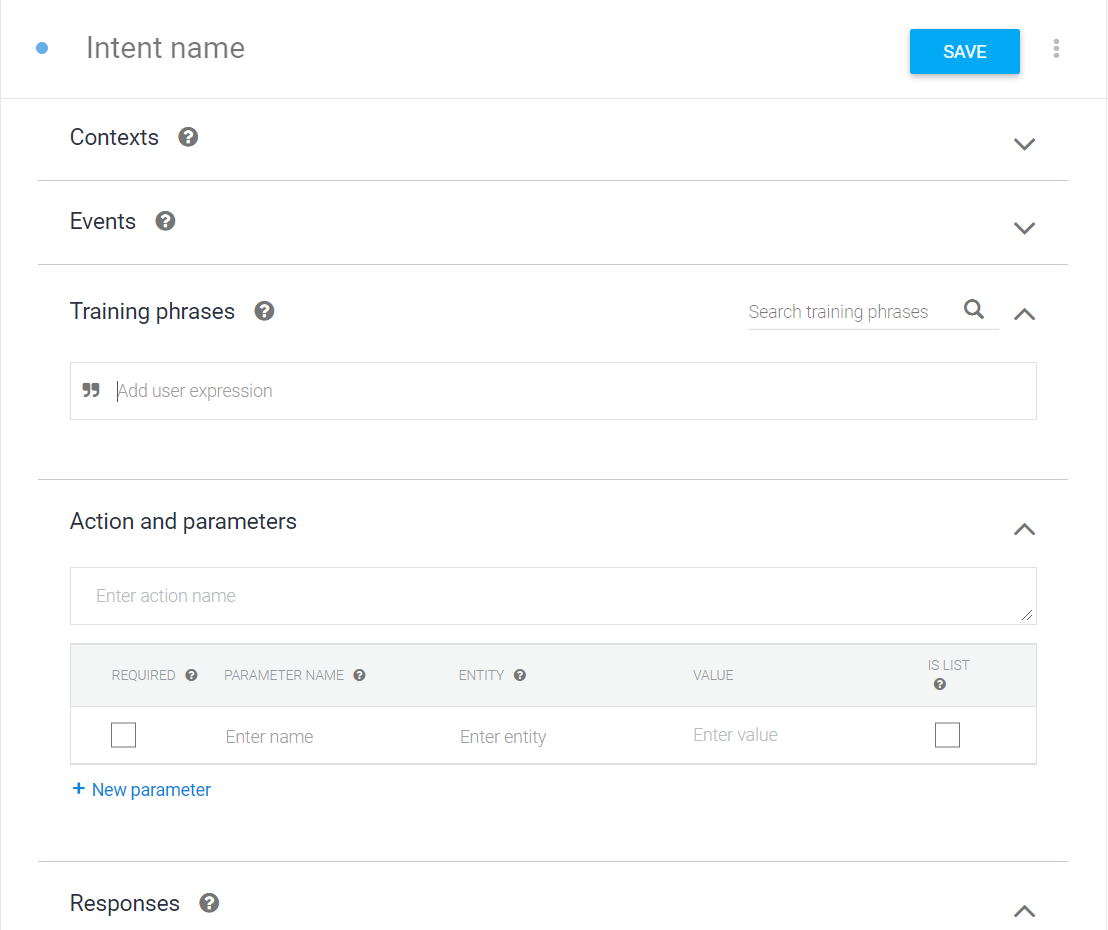1108x930 pixels.
Task: Click the search magnifier icon
Action: point(974,309)
